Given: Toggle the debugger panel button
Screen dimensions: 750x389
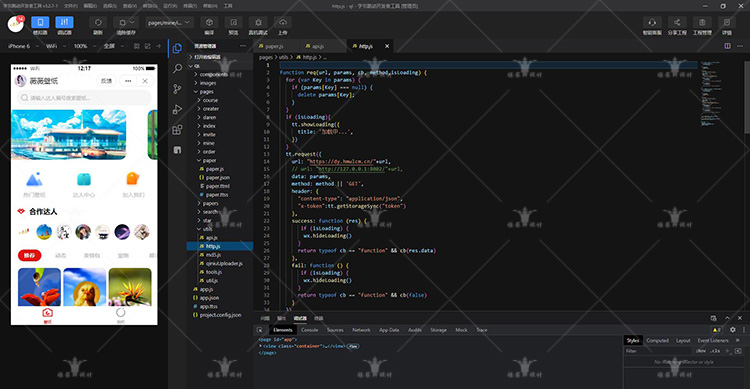Looking at the screenshot, I should point(64,22).
